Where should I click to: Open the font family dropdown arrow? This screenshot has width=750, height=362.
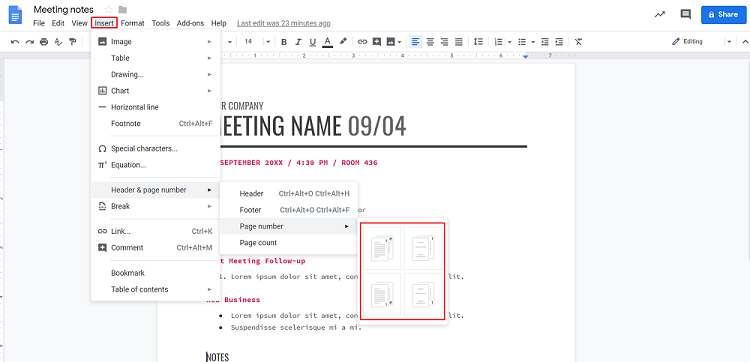click(230, 42)
